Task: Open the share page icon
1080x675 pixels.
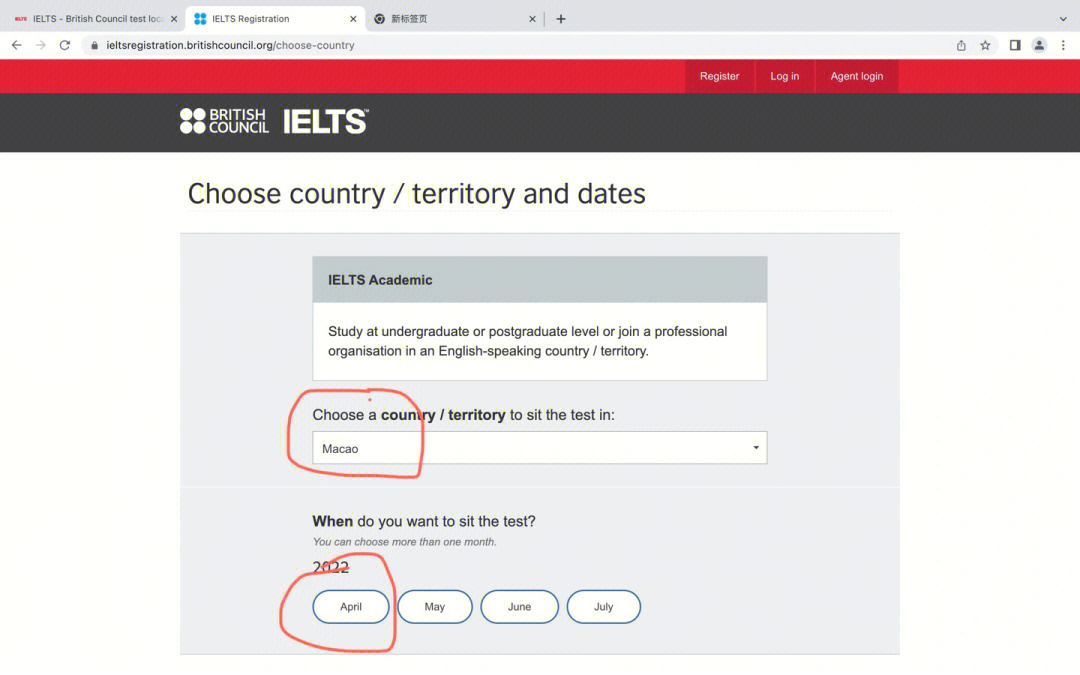Action: (x=961, y=45)
